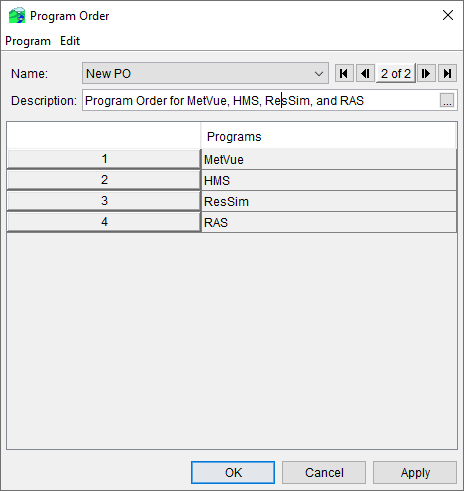Select the MetVue program cell

click(x=329, y=159)
